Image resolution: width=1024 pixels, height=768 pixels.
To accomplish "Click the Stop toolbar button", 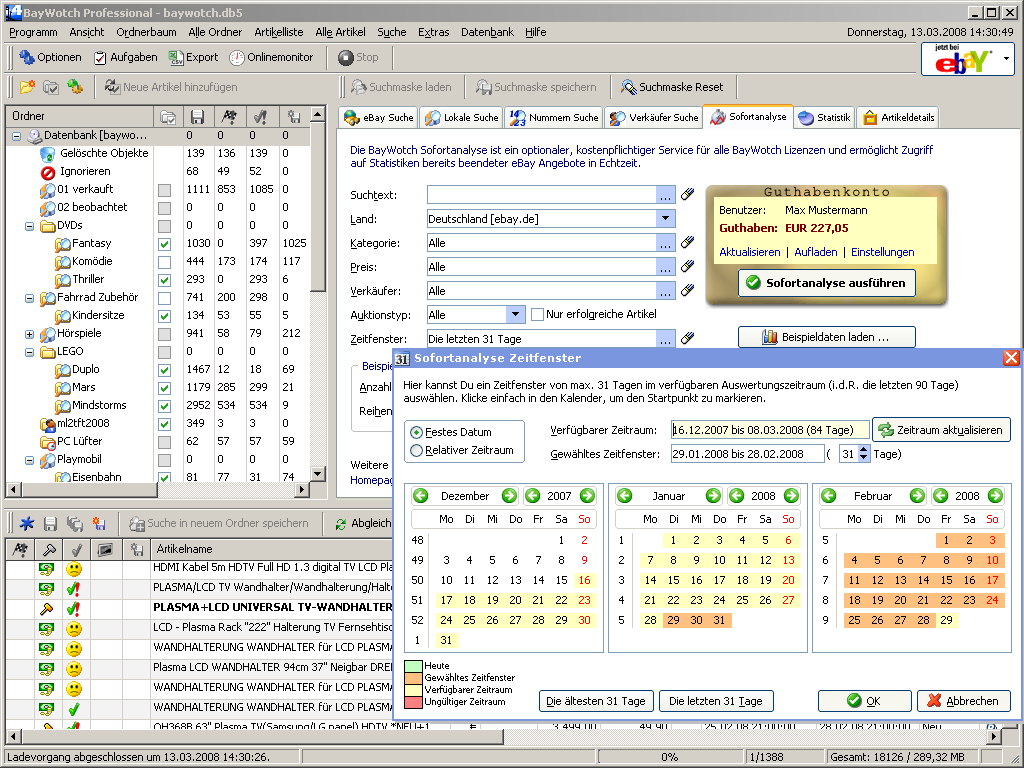I will 359,57.
